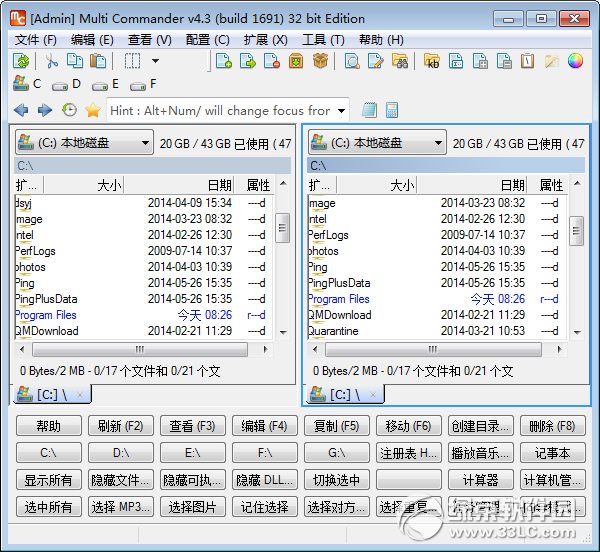Click the unpack open box icon
The width and height of the screenshot is (600, 552).
coord(320,61)
